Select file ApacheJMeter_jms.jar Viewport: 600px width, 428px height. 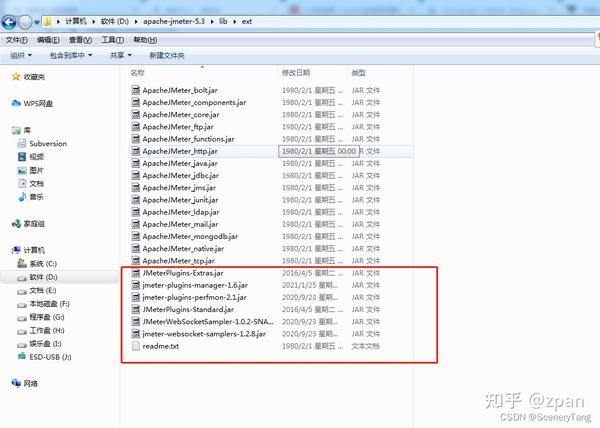pos(179,187)
